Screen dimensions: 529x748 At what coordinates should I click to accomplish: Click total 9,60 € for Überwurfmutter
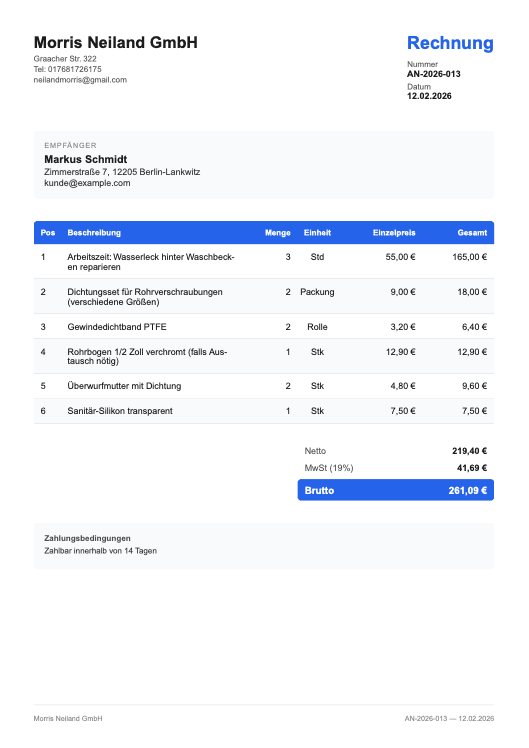click(x=474, y=386)
